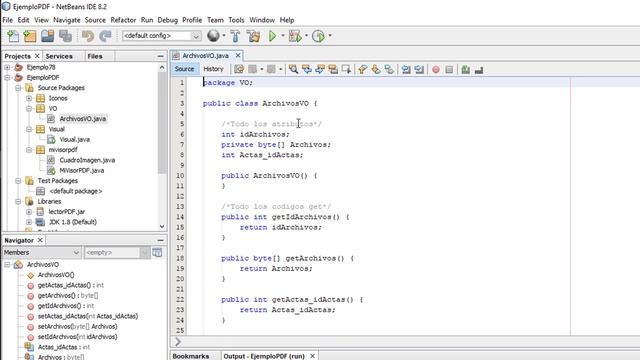
Task: Click filter icon beside Navigator empty field
Action: pos(157,253)
